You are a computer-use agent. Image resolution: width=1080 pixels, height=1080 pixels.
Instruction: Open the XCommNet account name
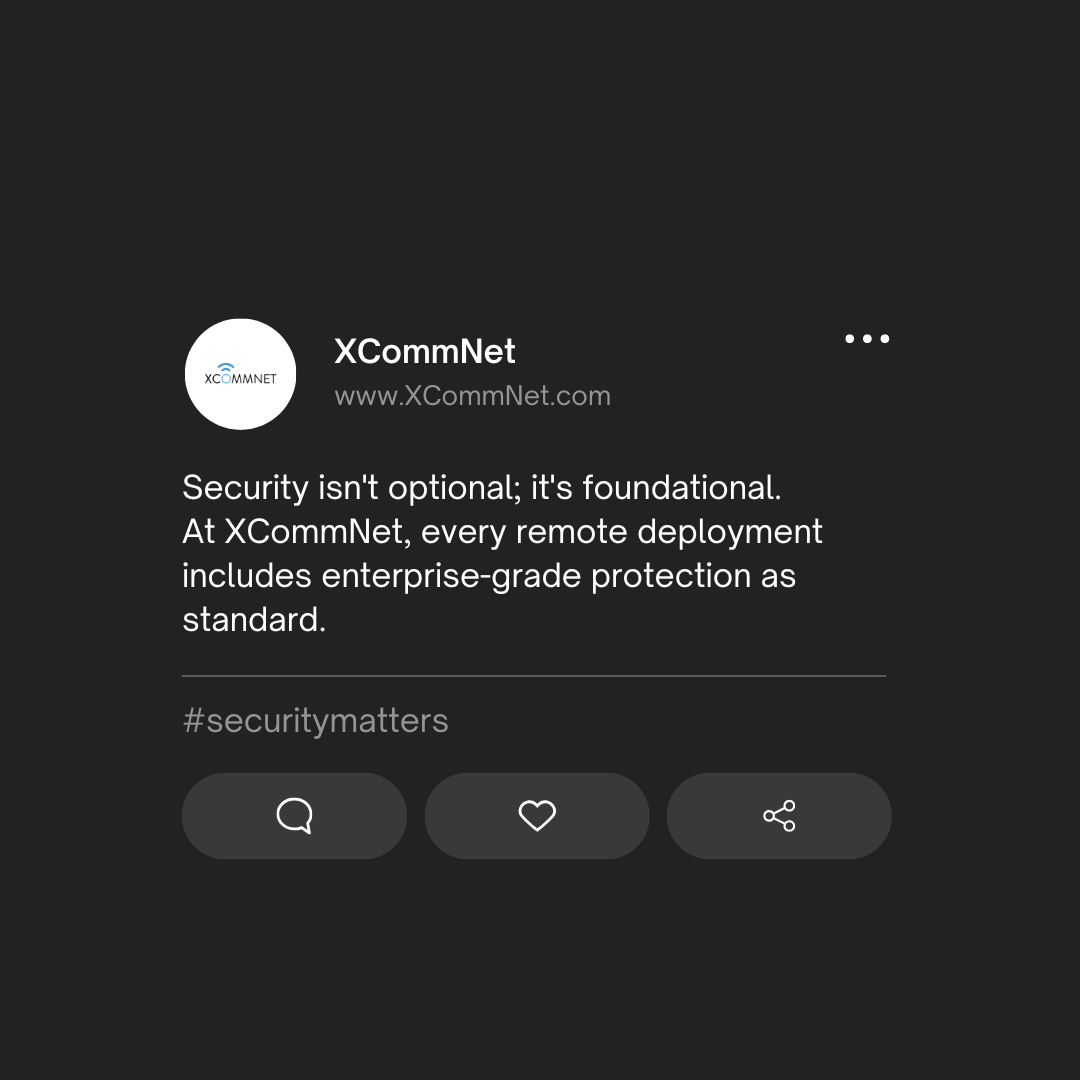point(424,352)
